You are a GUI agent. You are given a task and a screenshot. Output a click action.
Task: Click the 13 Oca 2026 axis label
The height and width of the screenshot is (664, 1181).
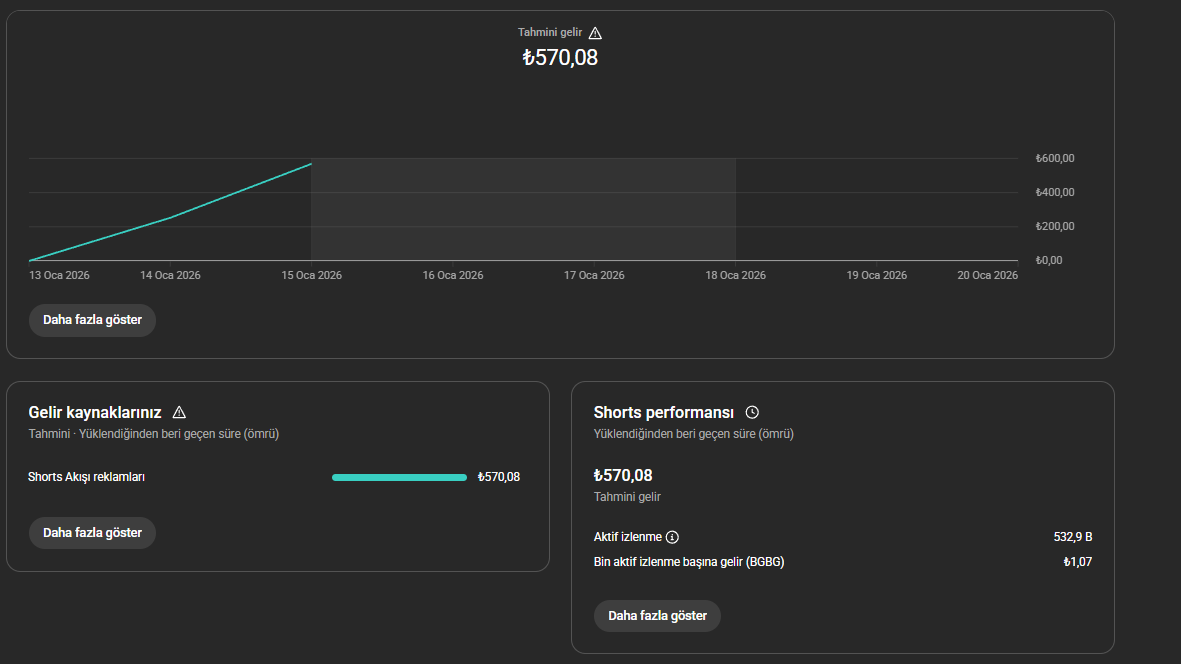[60, 276]
